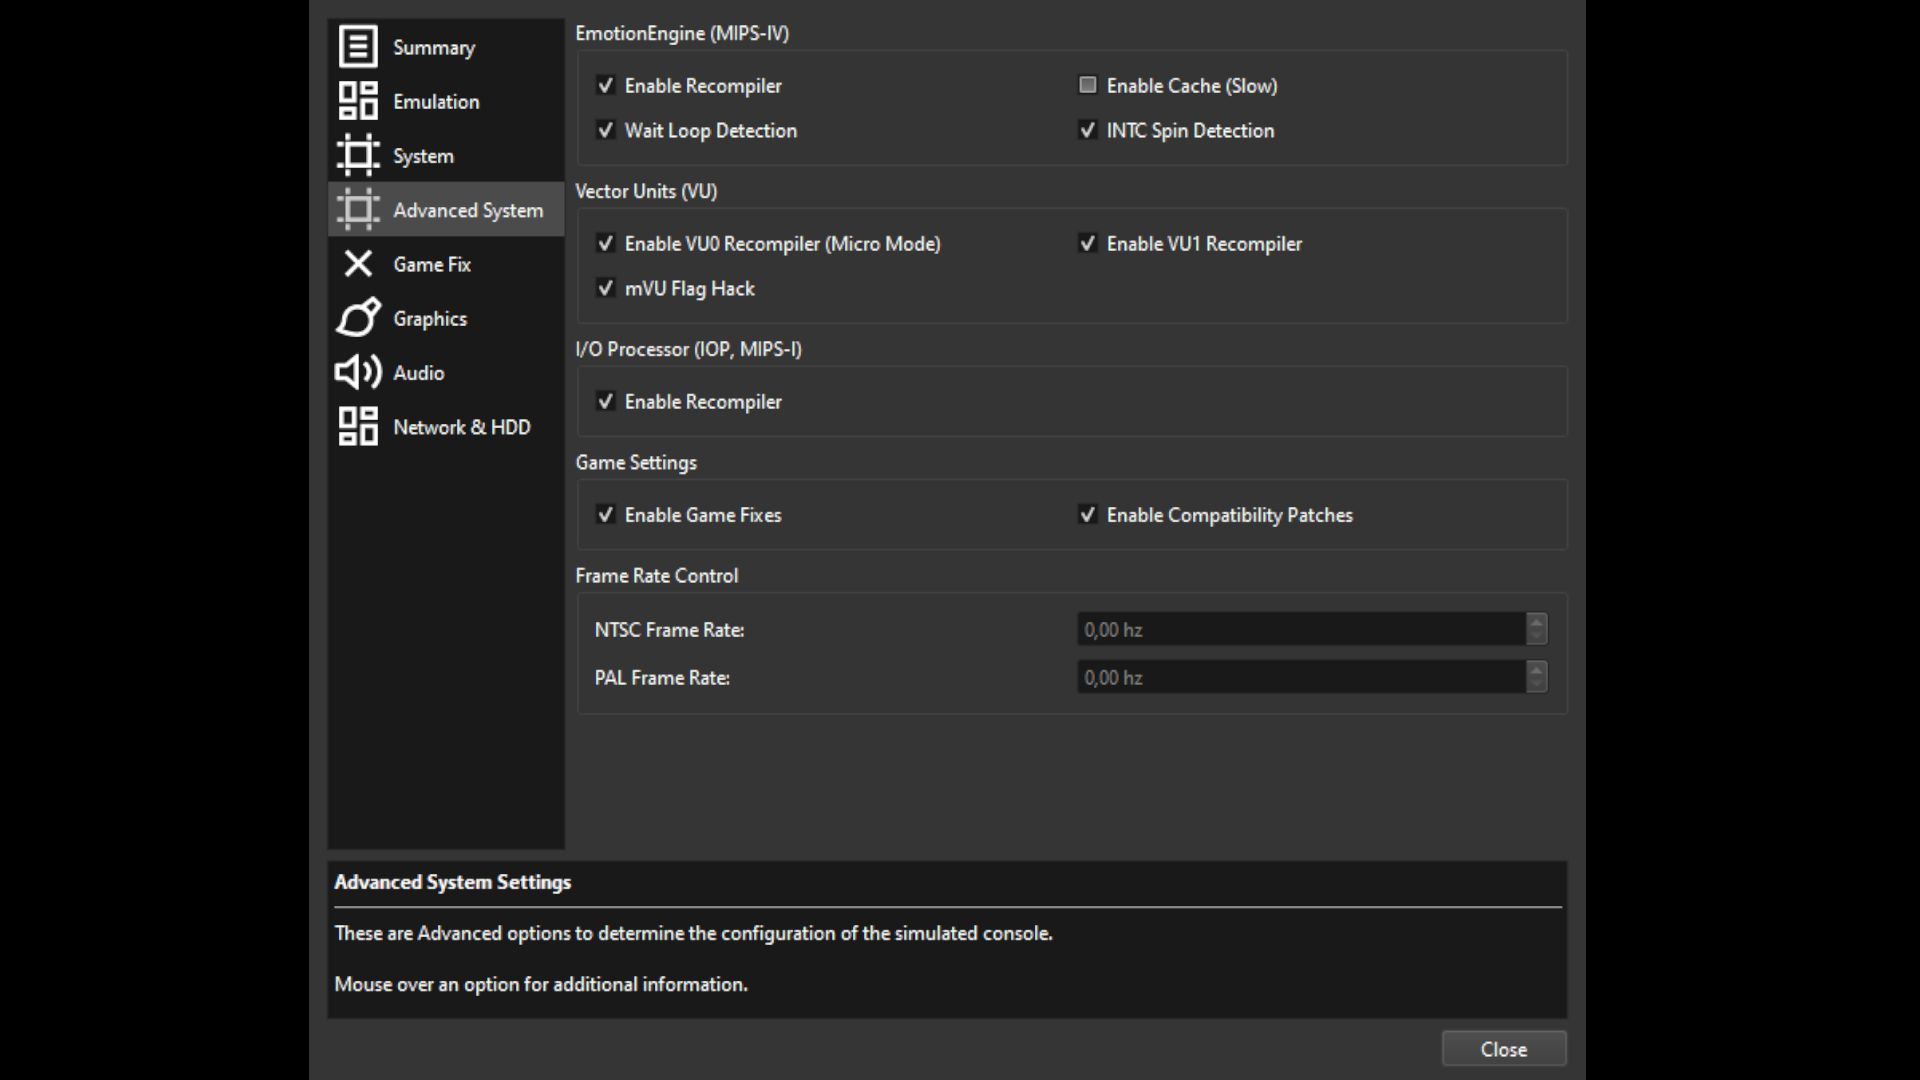This screenshot has width=1920, height=1080.
Task: Click the Audio speaker icon
Action: pos(357,372)
